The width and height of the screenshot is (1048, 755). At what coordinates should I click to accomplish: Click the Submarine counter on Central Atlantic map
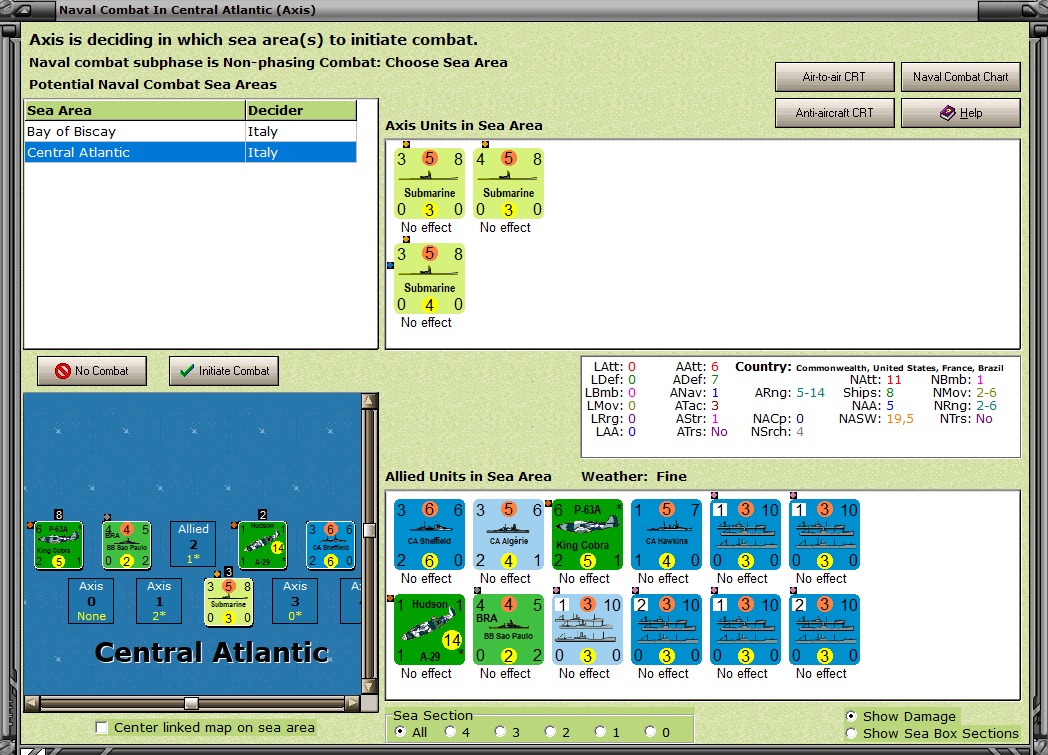229,602
